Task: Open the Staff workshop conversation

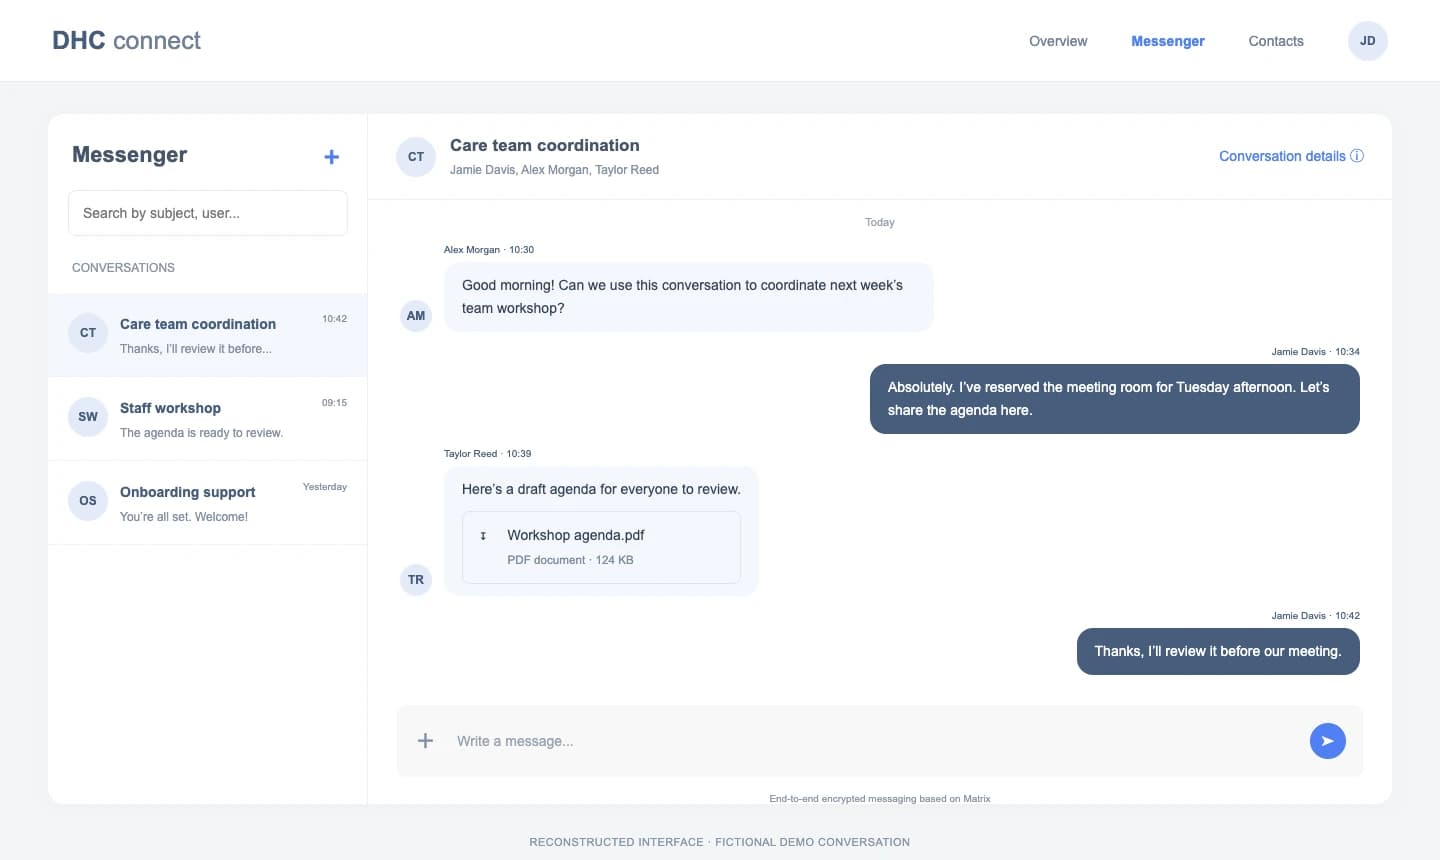Action: tap(208, 419)
